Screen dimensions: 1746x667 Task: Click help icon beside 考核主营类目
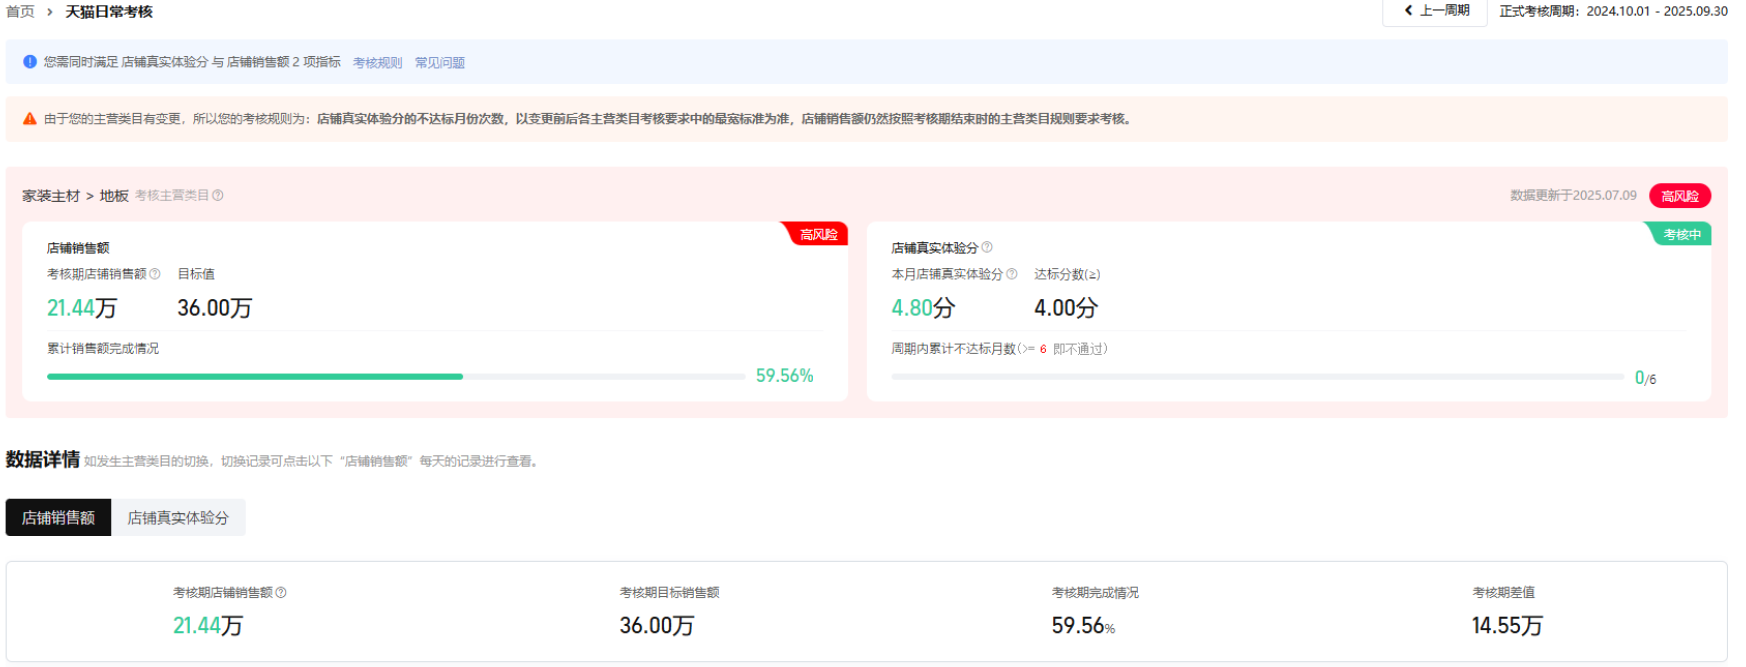pos(218,196)
